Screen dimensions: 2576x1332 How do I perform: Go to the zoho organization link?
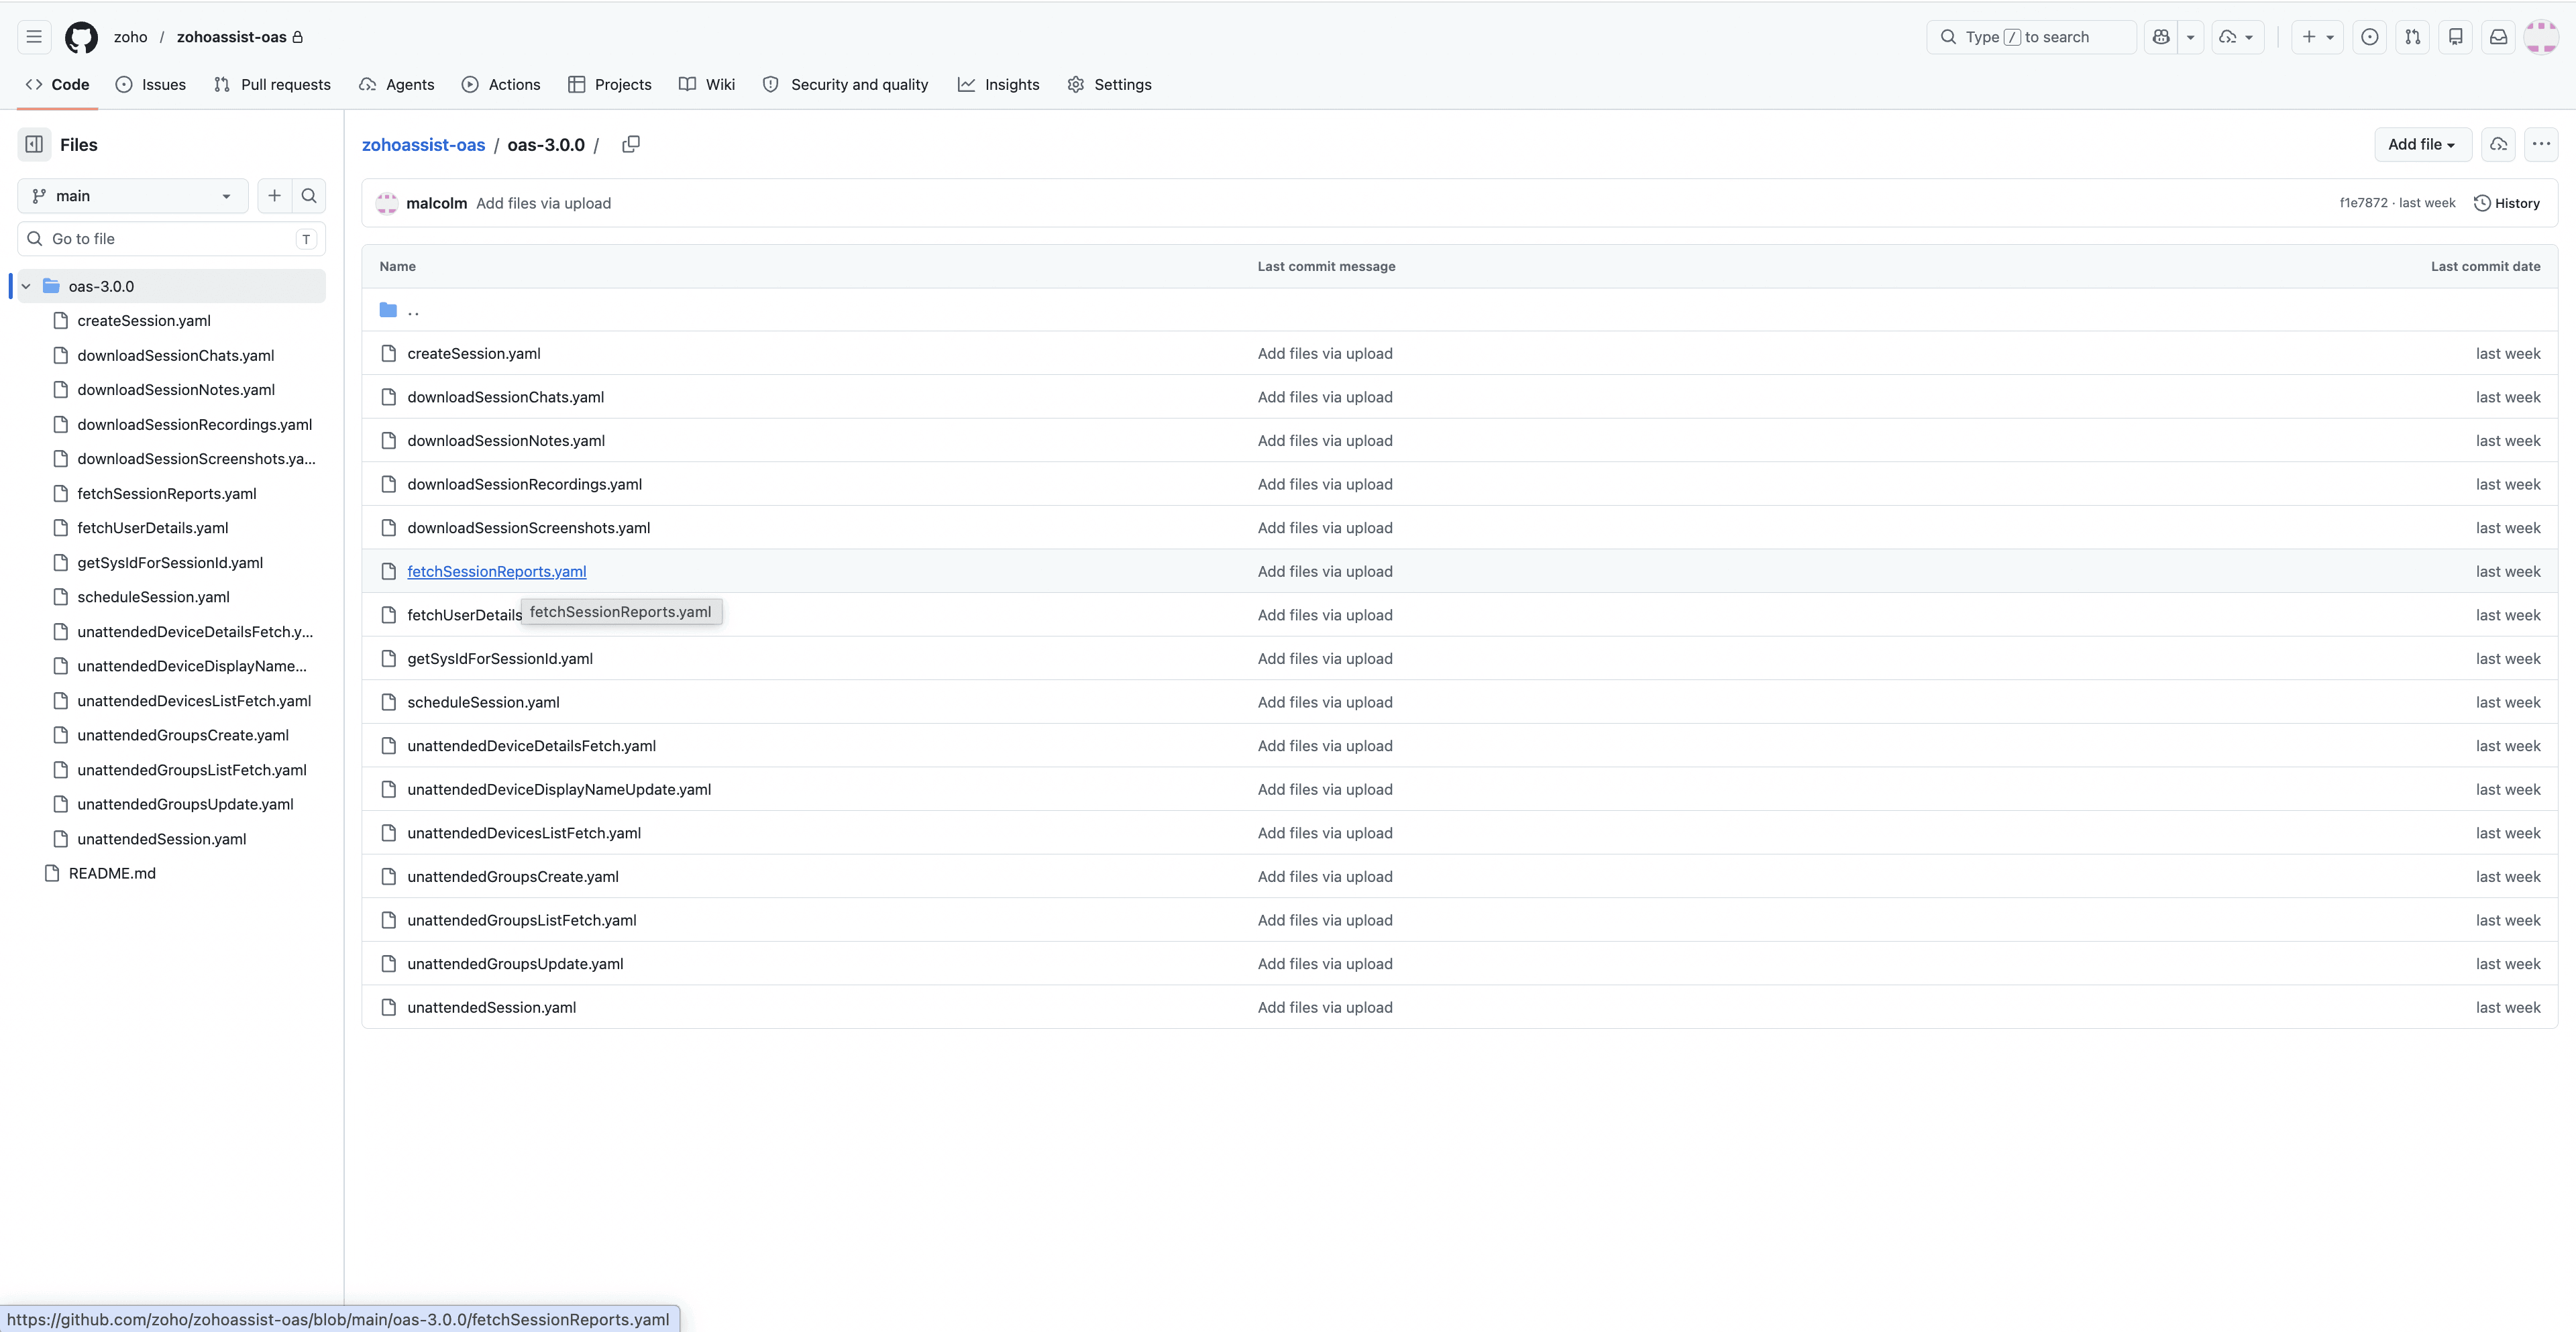(131, 37)
